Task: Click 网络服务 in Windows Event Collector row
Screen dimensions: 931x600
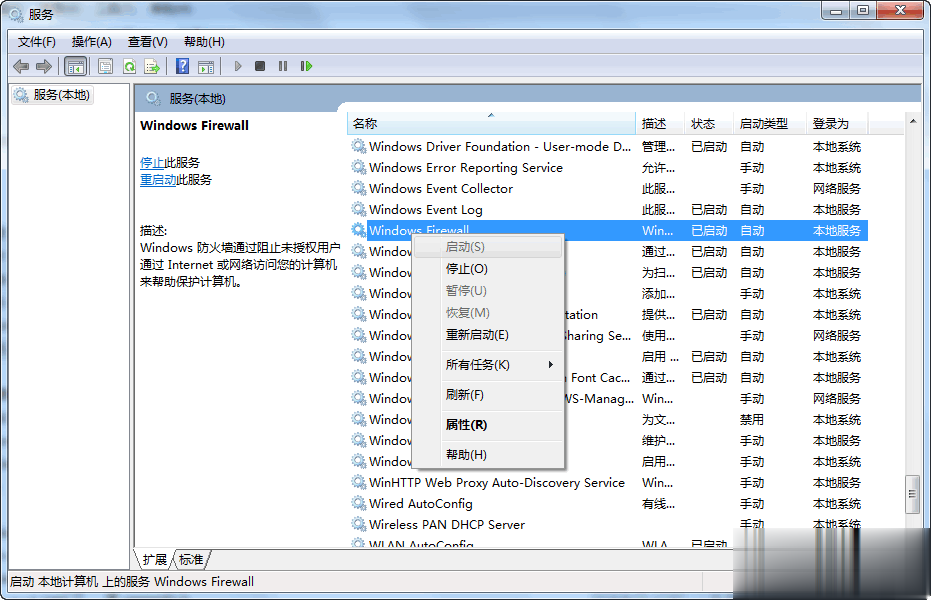Action: (x=836, y=188)
